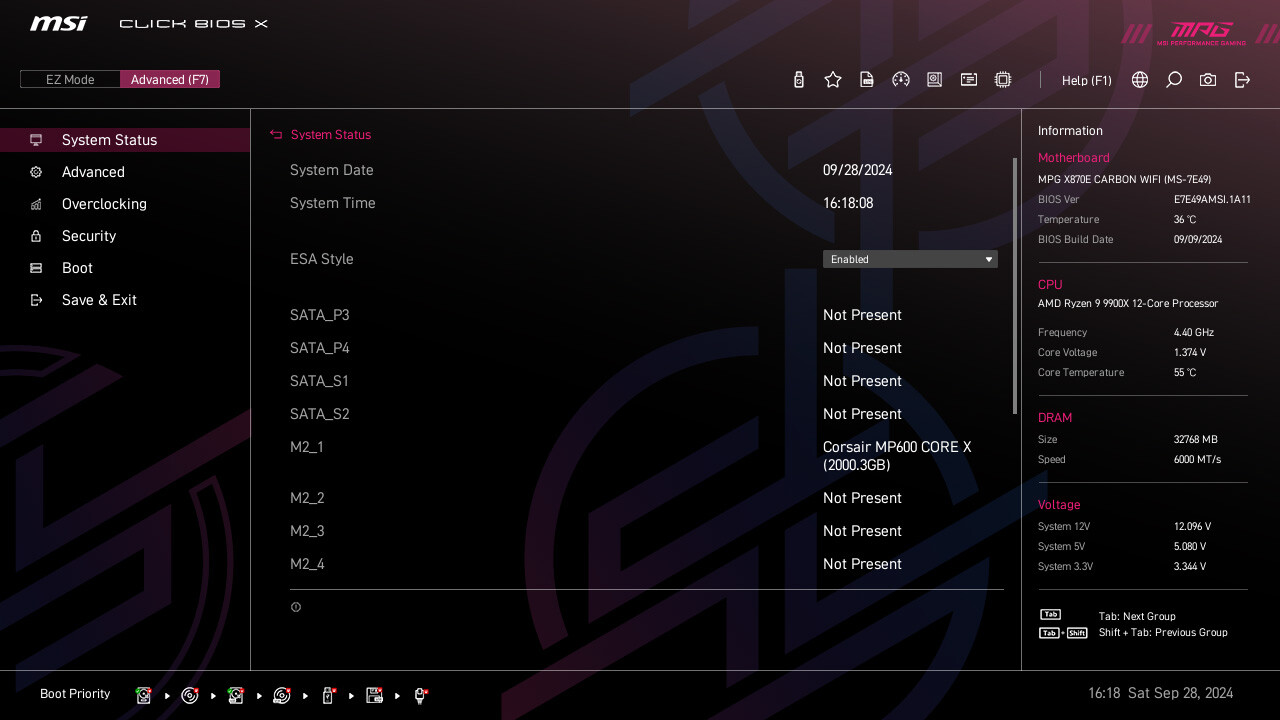Open the M-Flash USB icon in toolbar

(x=799, y=80)
